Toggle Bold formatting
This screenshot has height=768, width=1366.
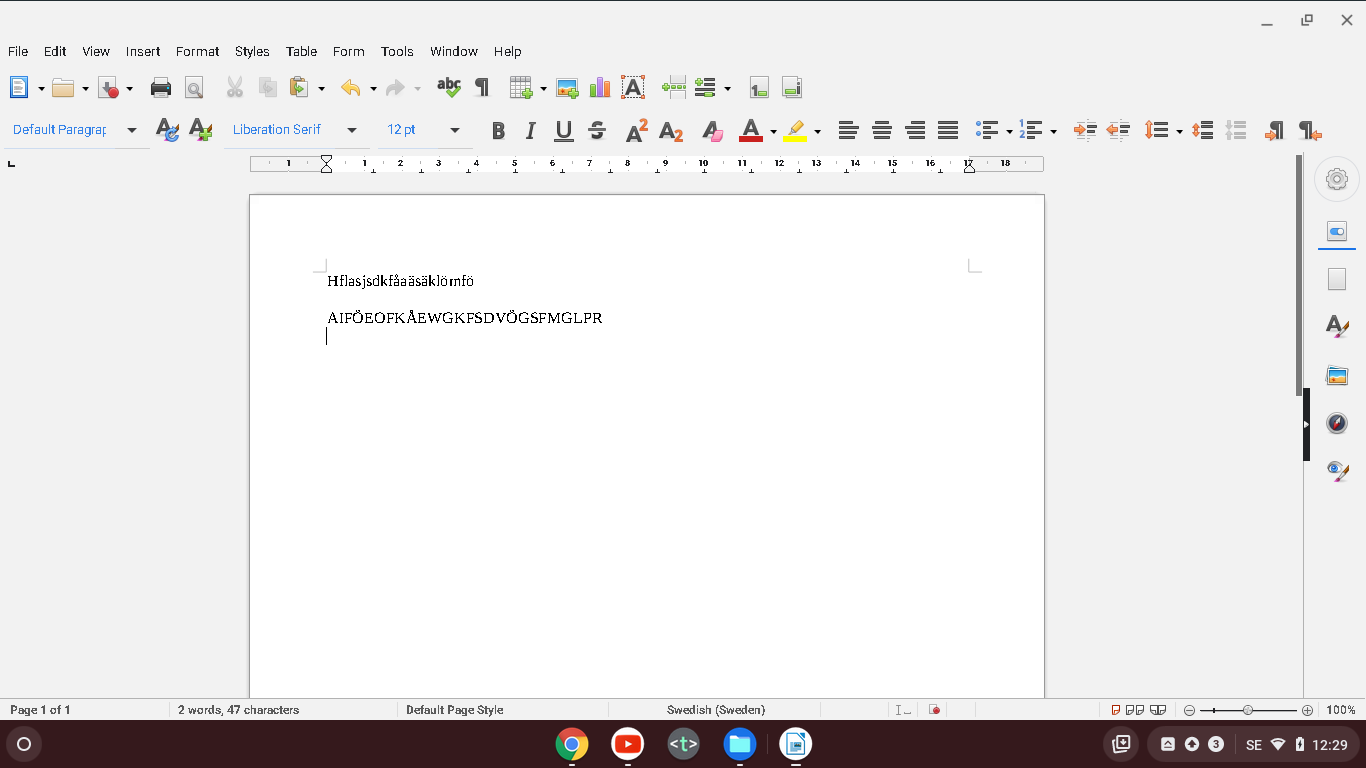[x=498, y=130]
